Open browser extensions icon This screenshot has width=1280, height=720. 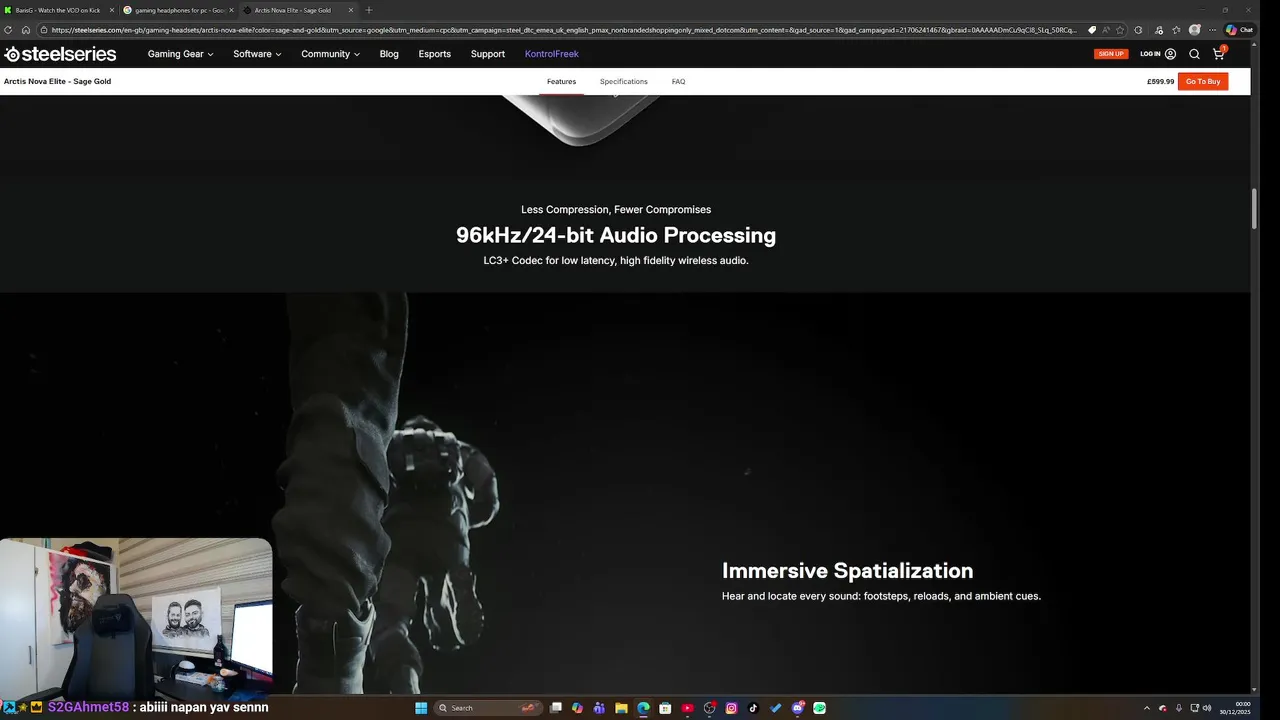click(x=1138, y=30)
